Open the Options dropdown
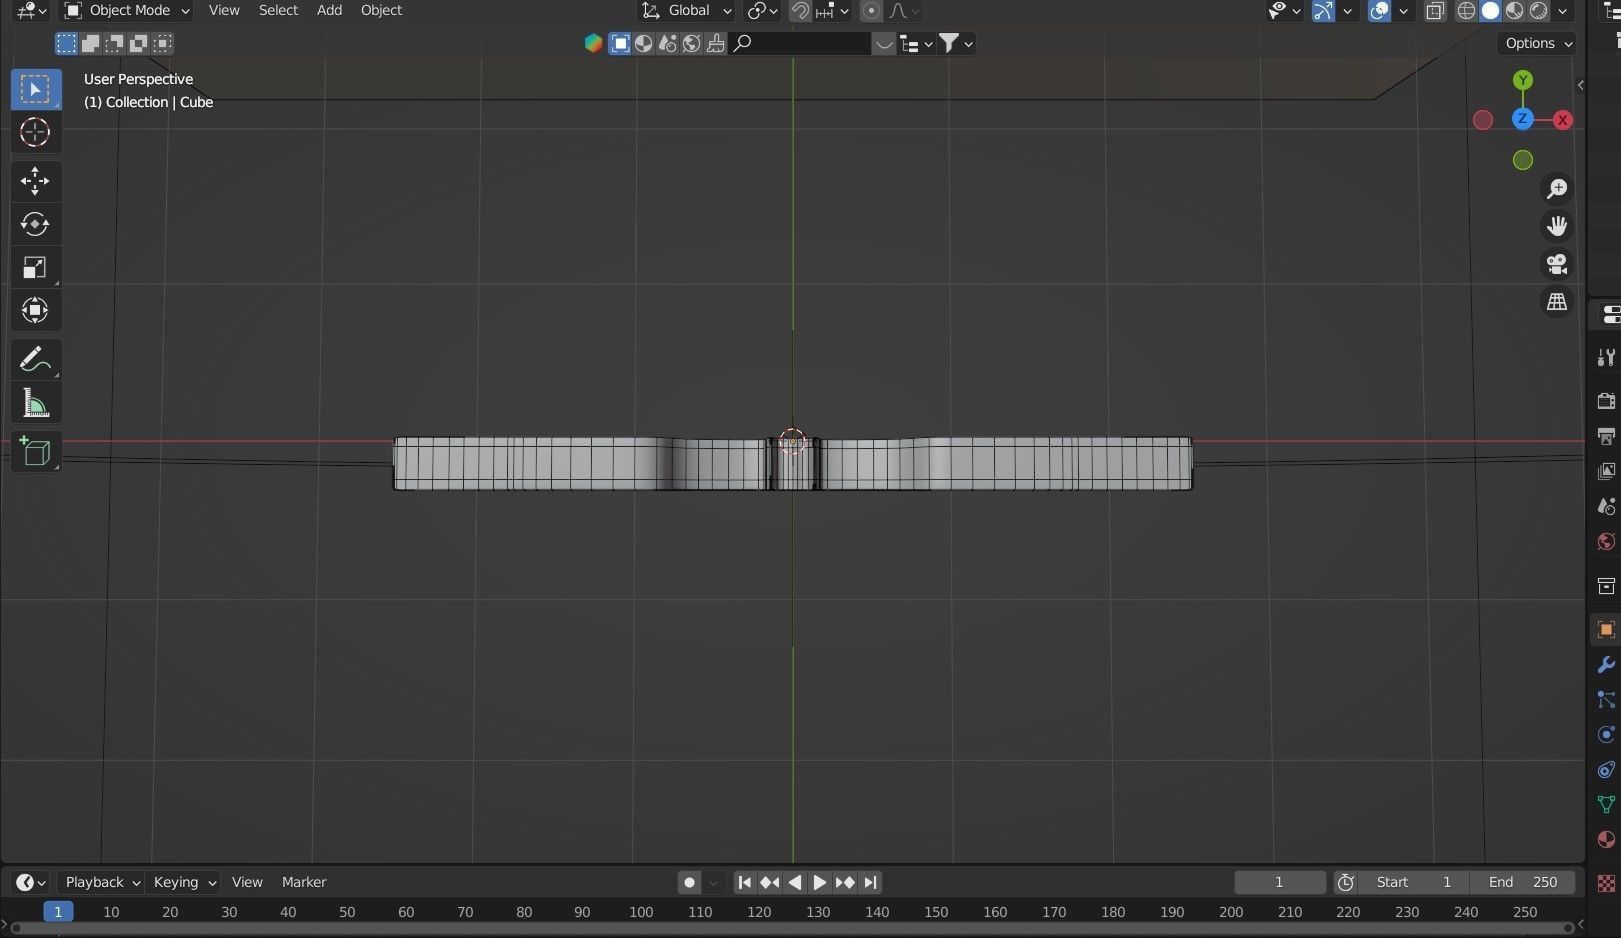Screen dimensions: 1621x938 click(x=1538, y=43)
